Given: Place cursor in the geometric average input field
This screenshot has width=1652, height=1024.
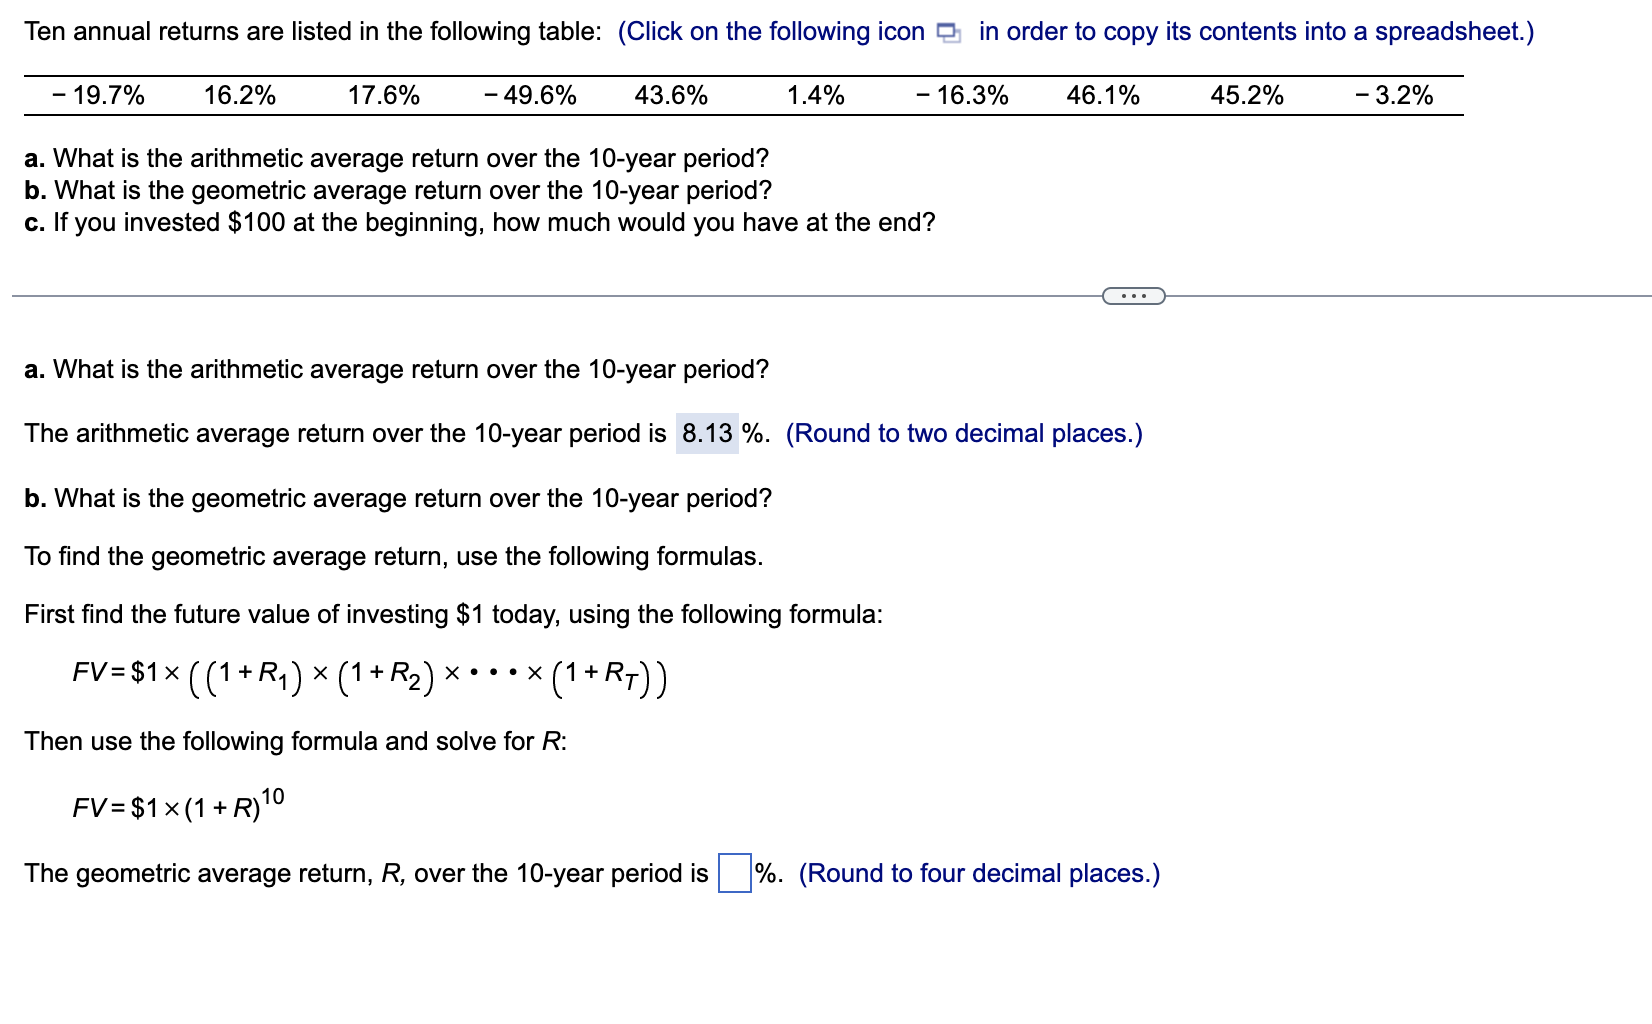Looking at the screenshot, I should pos(733,872).
